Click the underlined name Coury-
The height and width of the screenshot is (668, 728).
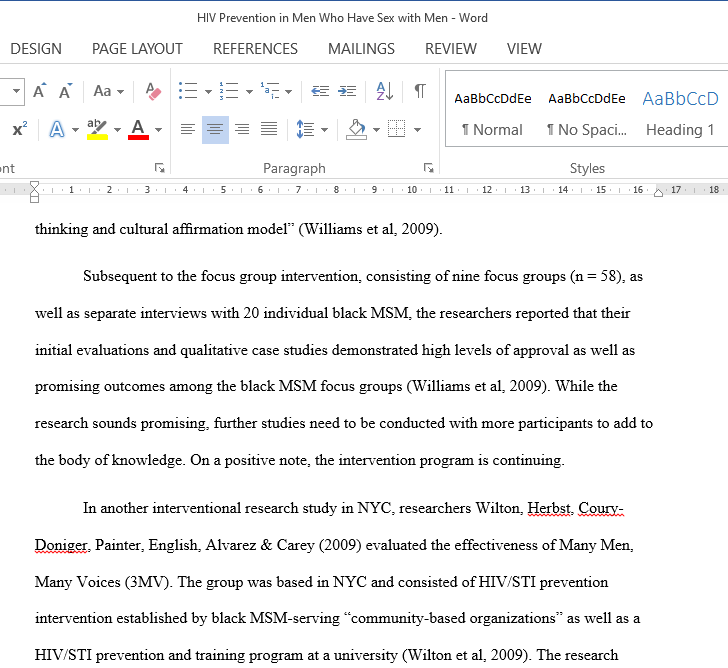(600, 508)
